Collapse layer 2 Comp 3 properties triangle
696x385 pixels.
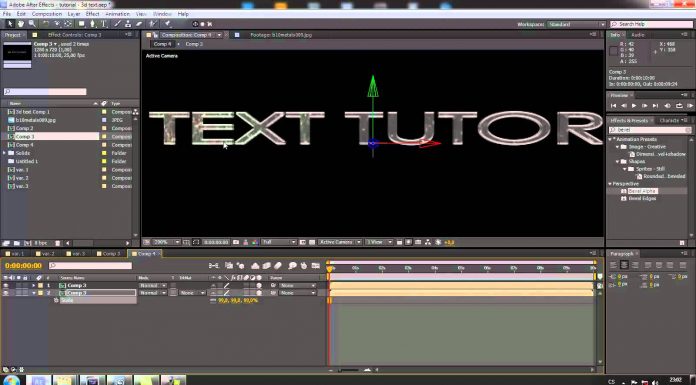[x=33, y=293]
